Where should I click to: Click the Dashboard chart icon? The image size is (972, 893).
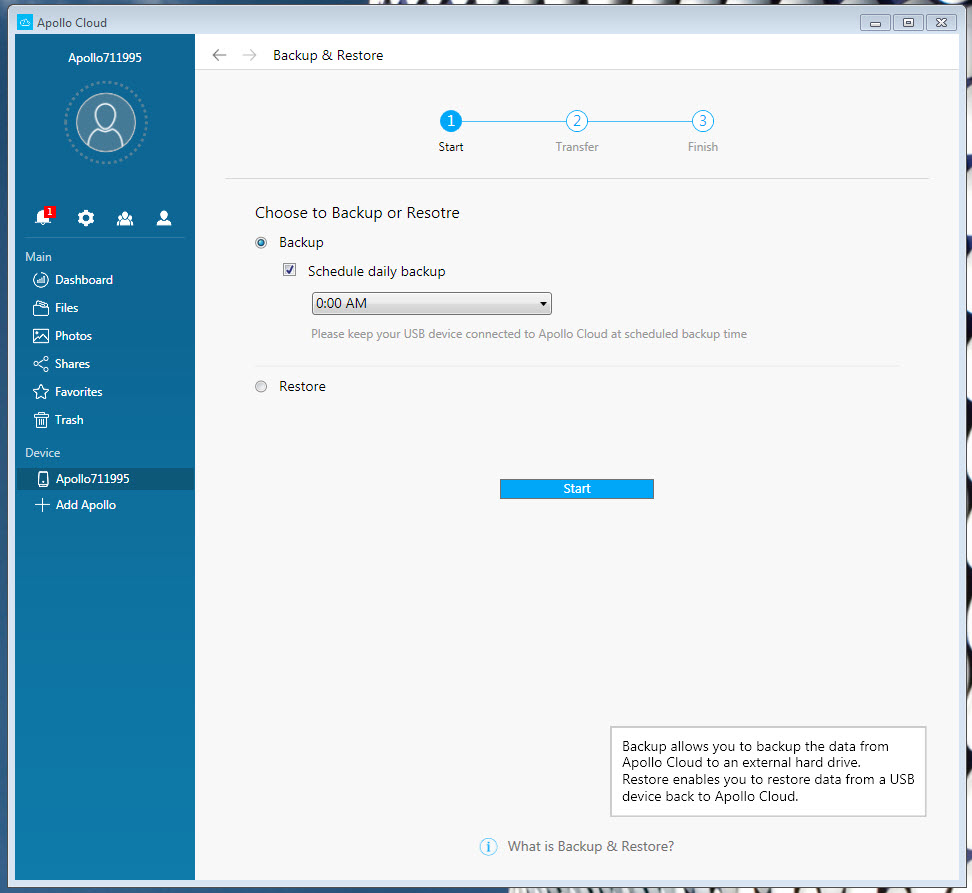click(x=41, y=280)
